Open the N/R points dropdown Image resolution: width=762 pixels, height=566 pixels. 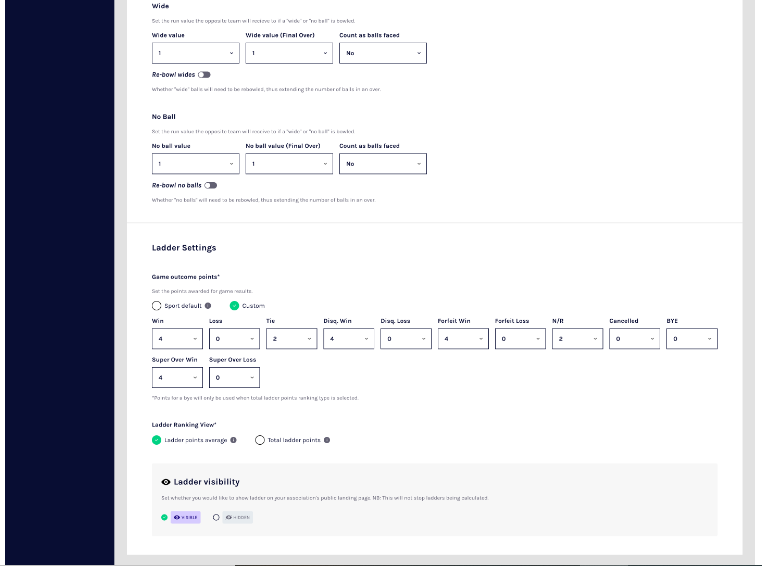577,339
